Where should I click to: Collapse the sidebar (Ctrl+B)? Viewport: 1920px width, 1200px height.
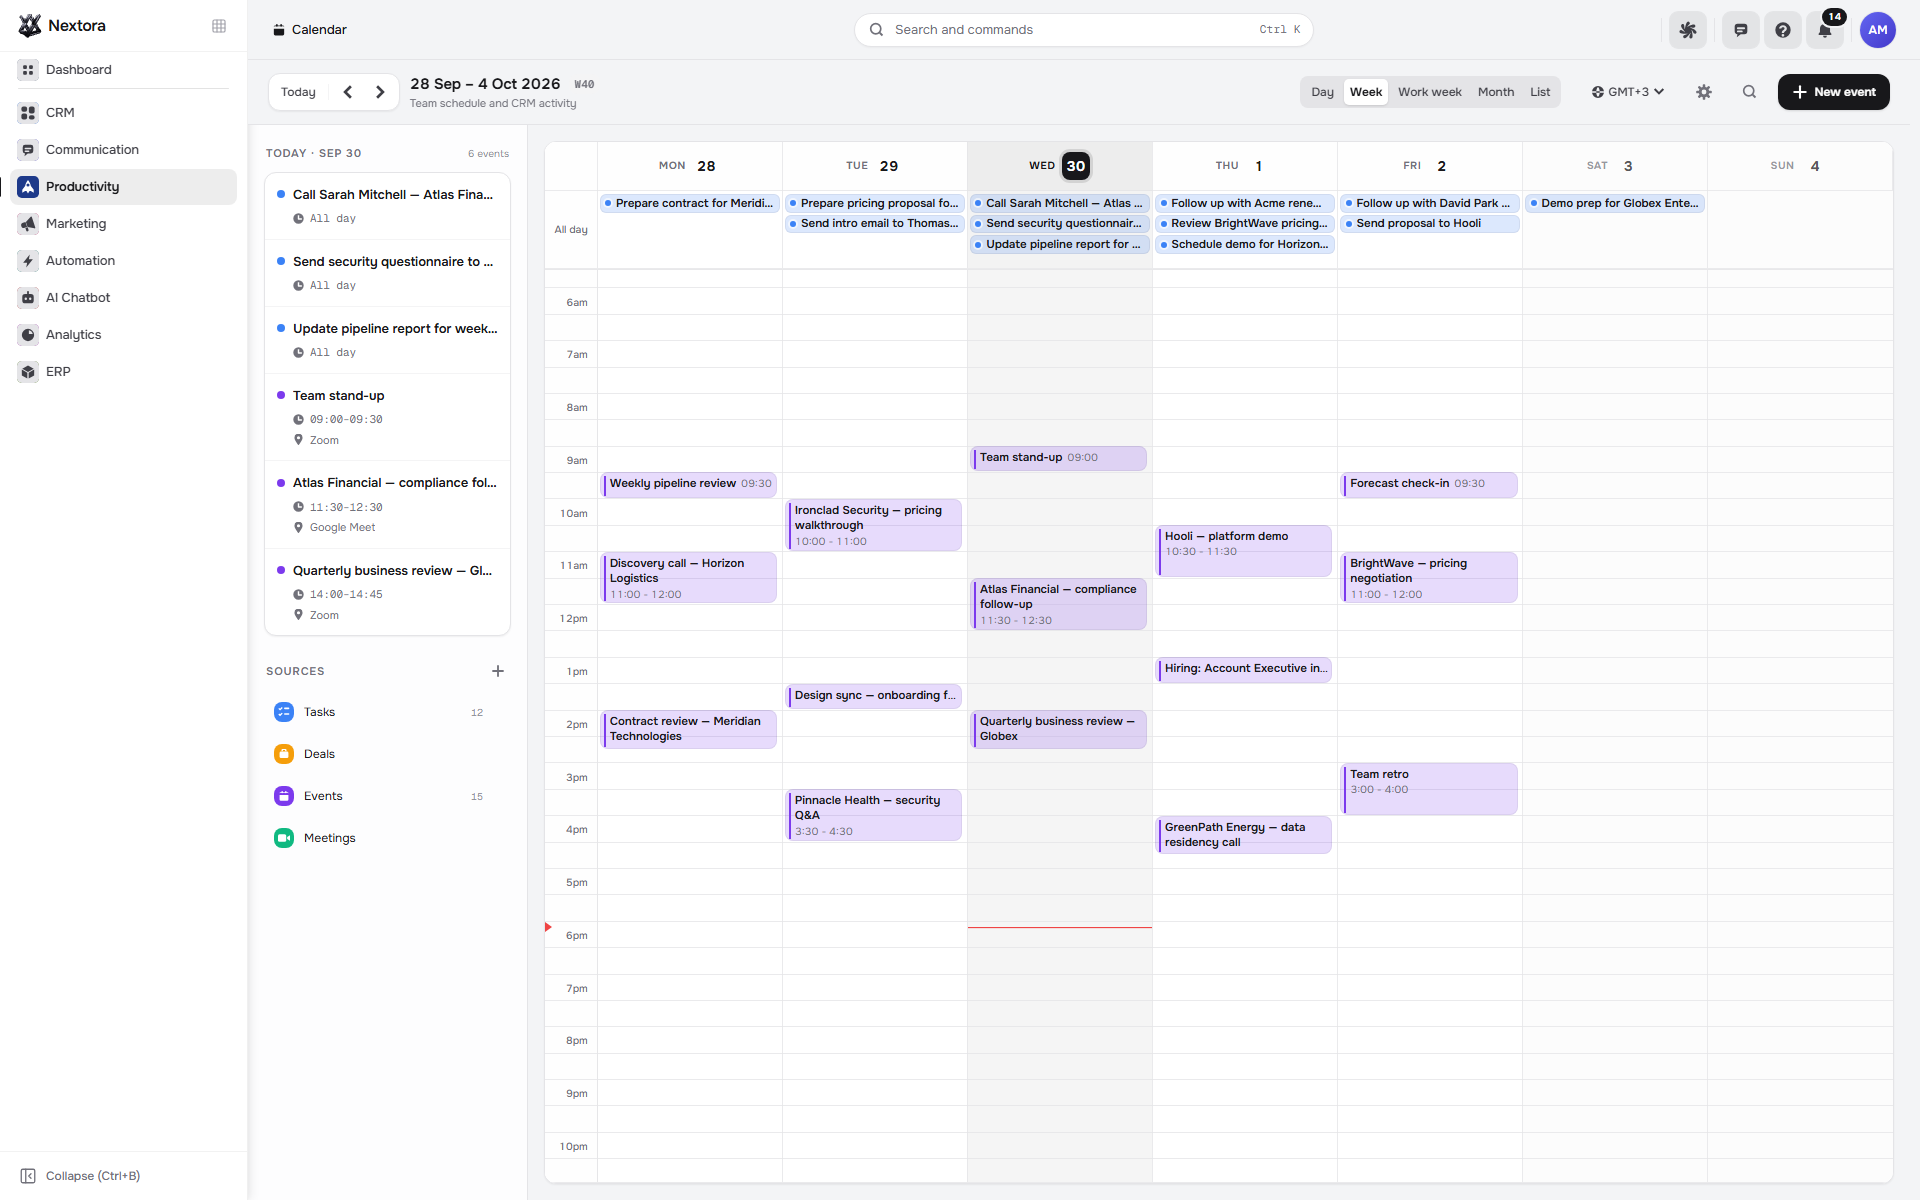click(80, 1176)
